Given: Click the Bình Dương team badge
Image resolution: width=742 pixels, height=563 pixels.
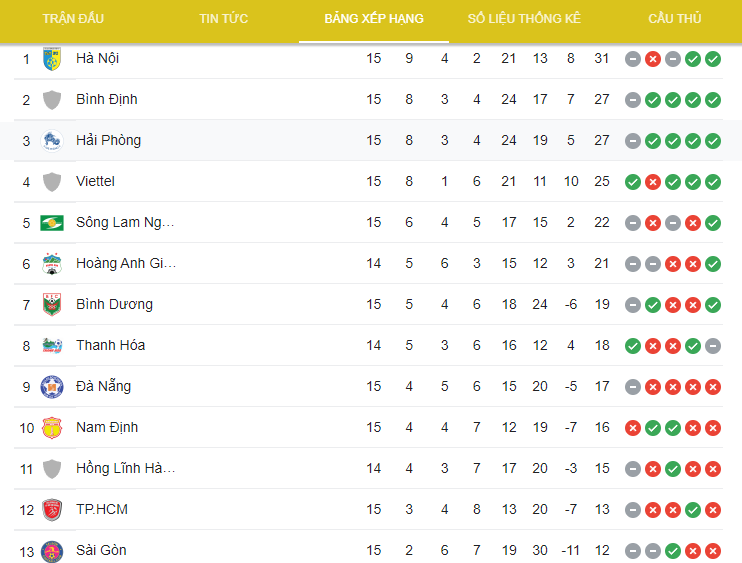Looking at the screenshot, I should 52,305.
